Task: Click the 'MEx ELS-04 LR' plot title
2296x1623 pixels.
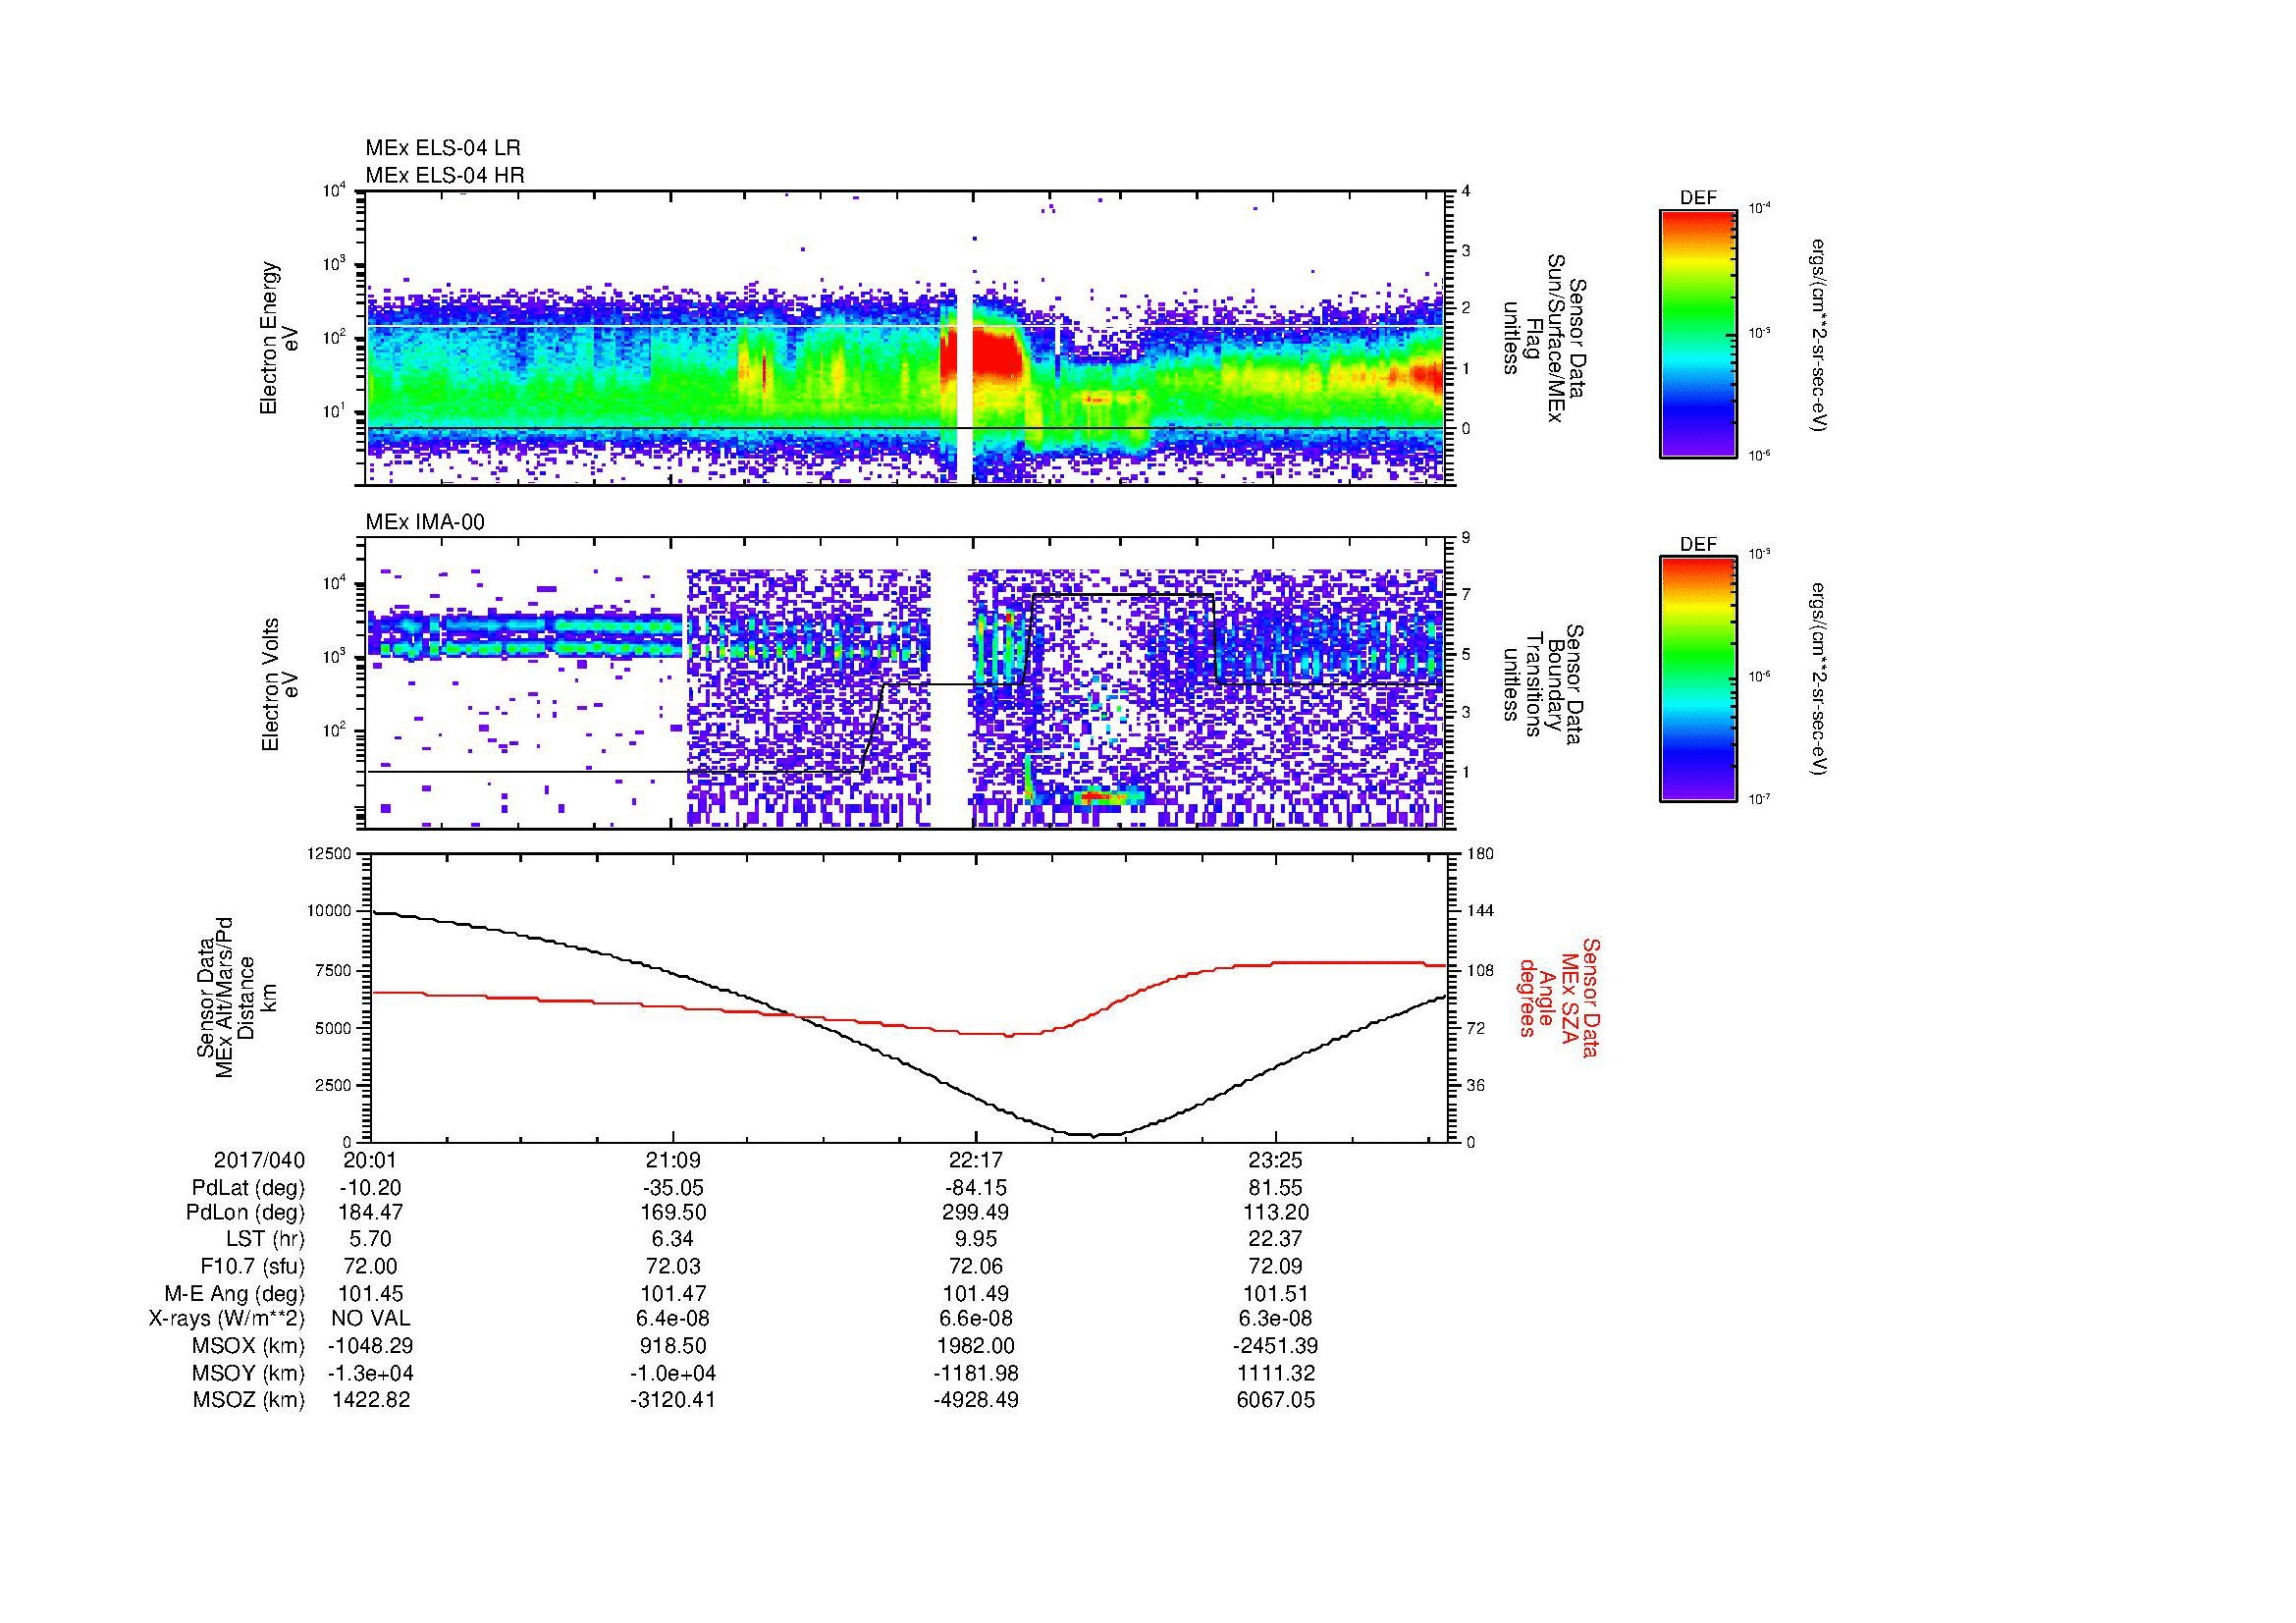Action: (x=443, y=148)
